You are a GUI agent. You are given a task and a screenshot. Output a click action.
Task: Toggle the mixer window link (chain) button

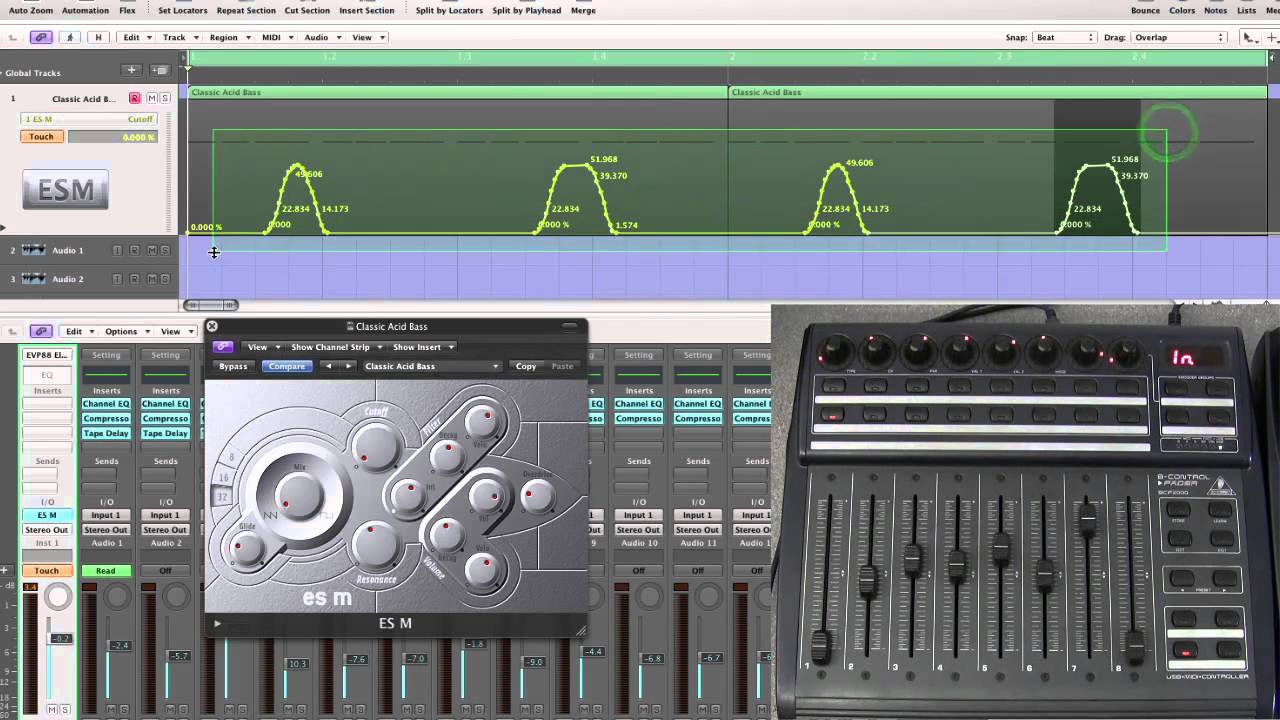tap(41, 331)
